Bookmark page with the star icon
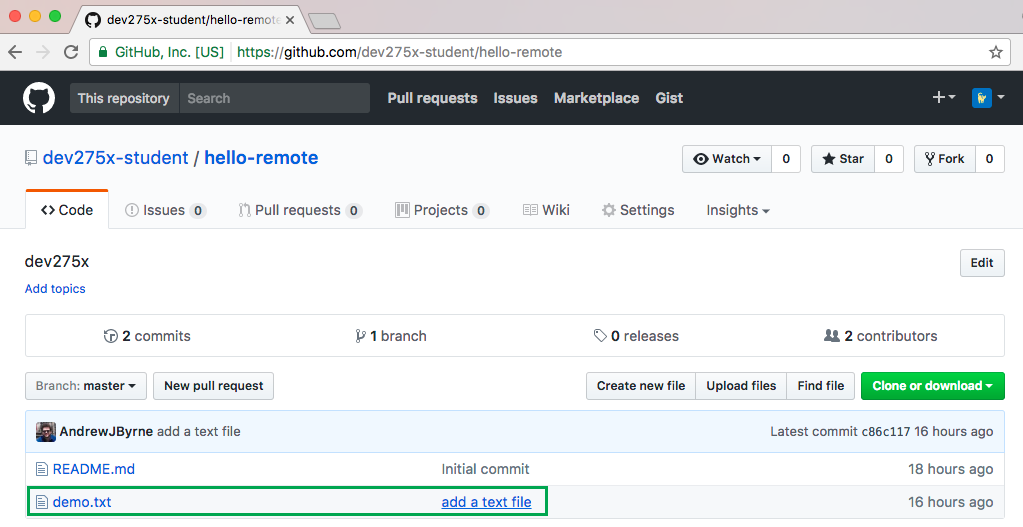 996,52
